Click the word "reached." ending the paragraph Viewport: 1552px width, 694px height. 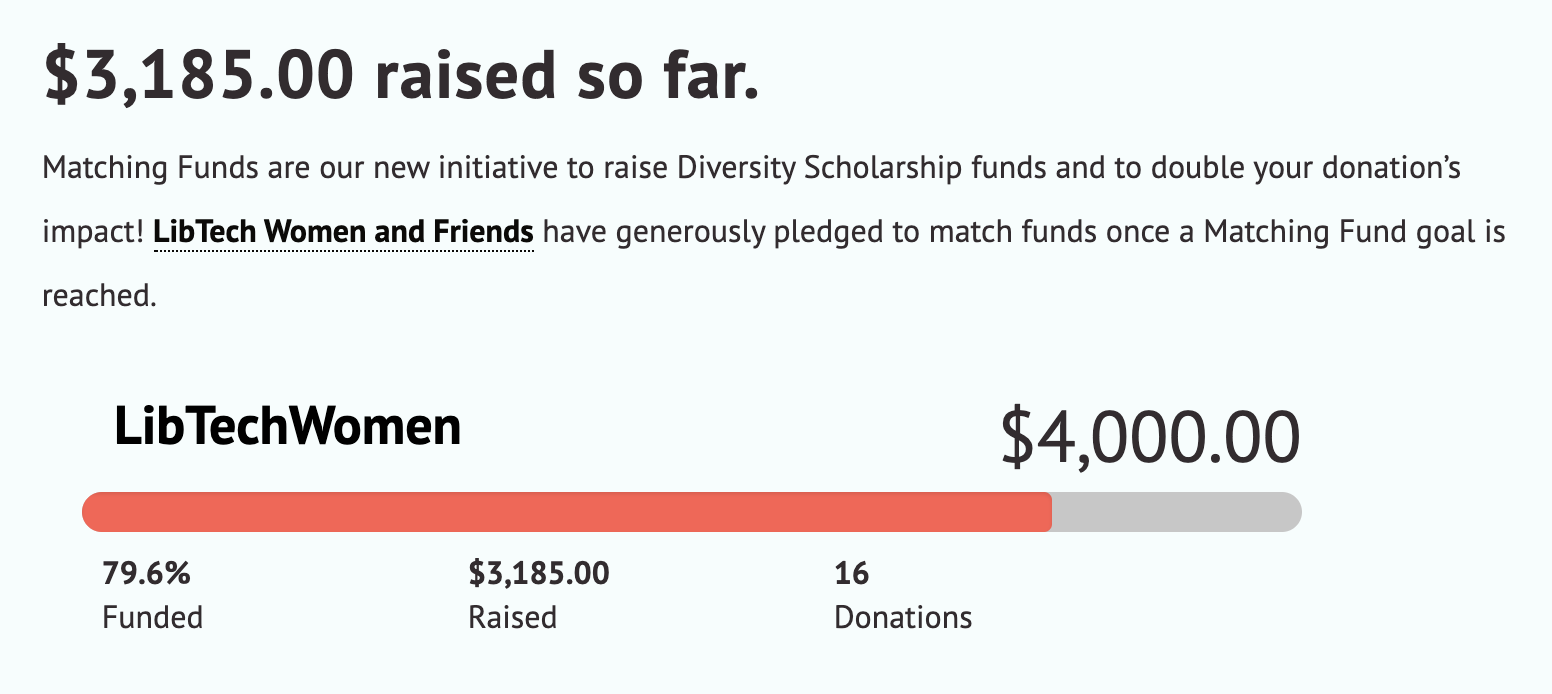(x=100, y=296)
